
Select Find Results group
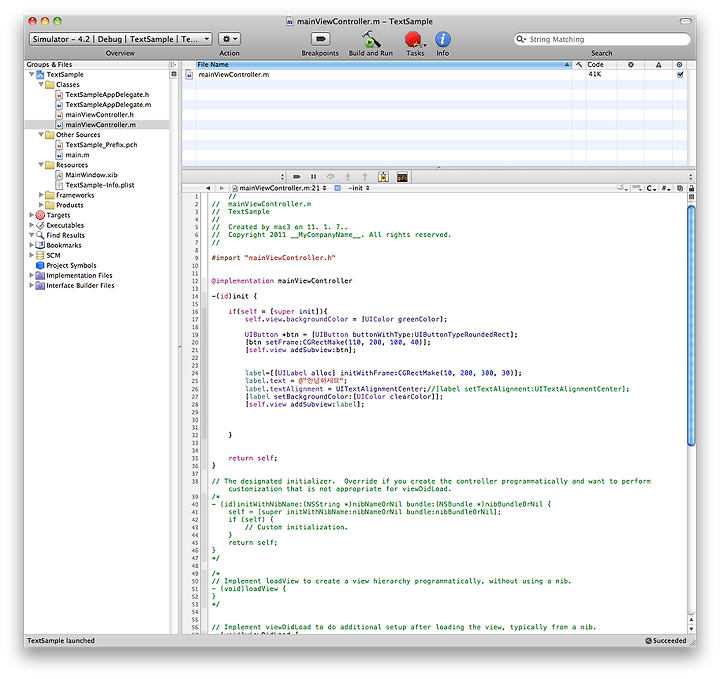pyautogui.click(x=65, y=235)
